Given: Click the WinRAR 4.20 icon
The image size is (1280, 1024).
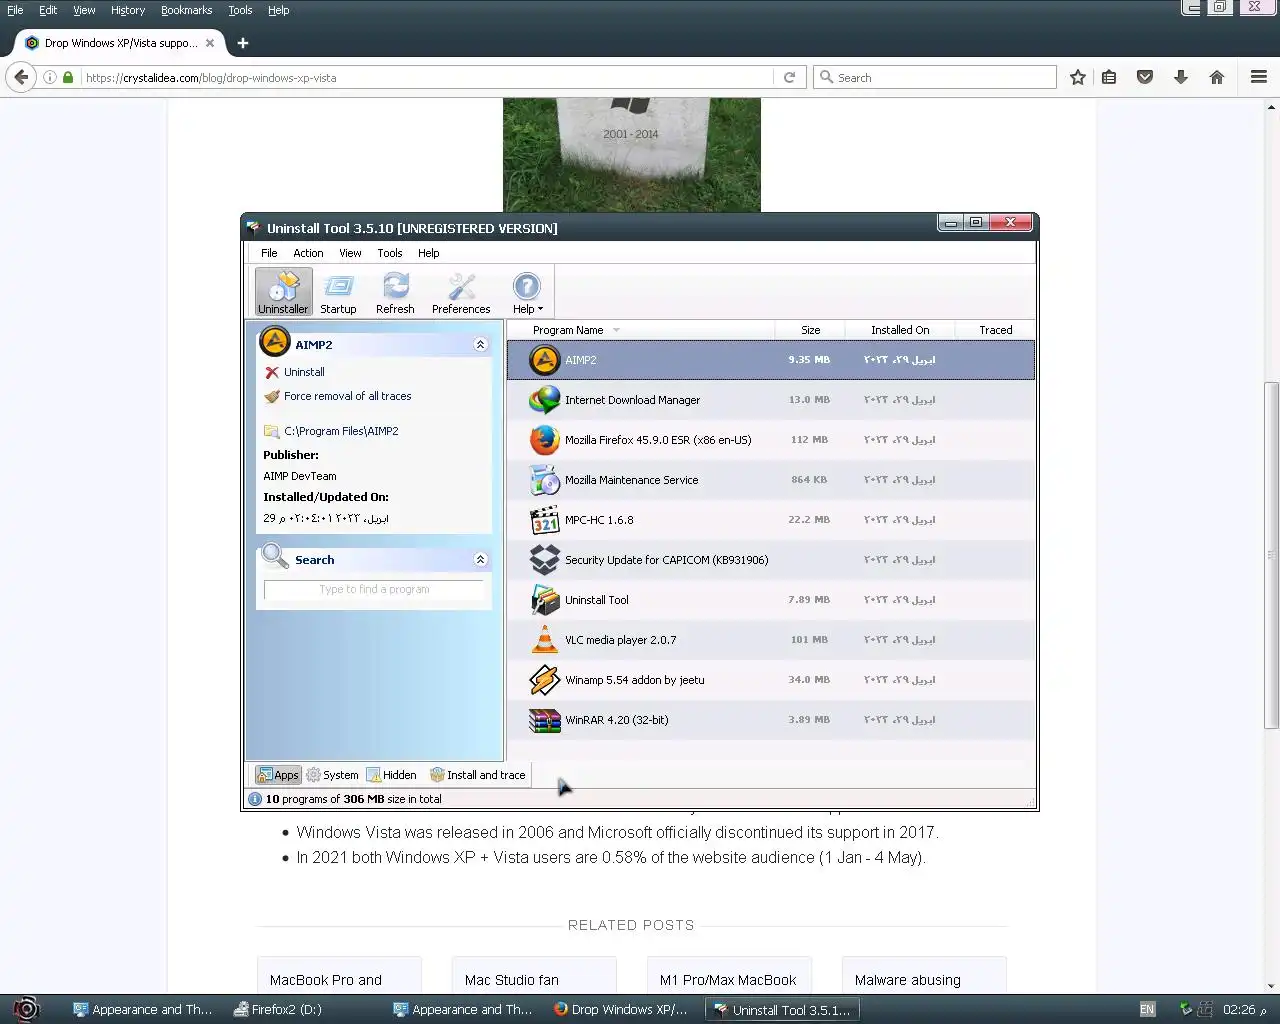Looking at the screenshot, I should [544, 720].
